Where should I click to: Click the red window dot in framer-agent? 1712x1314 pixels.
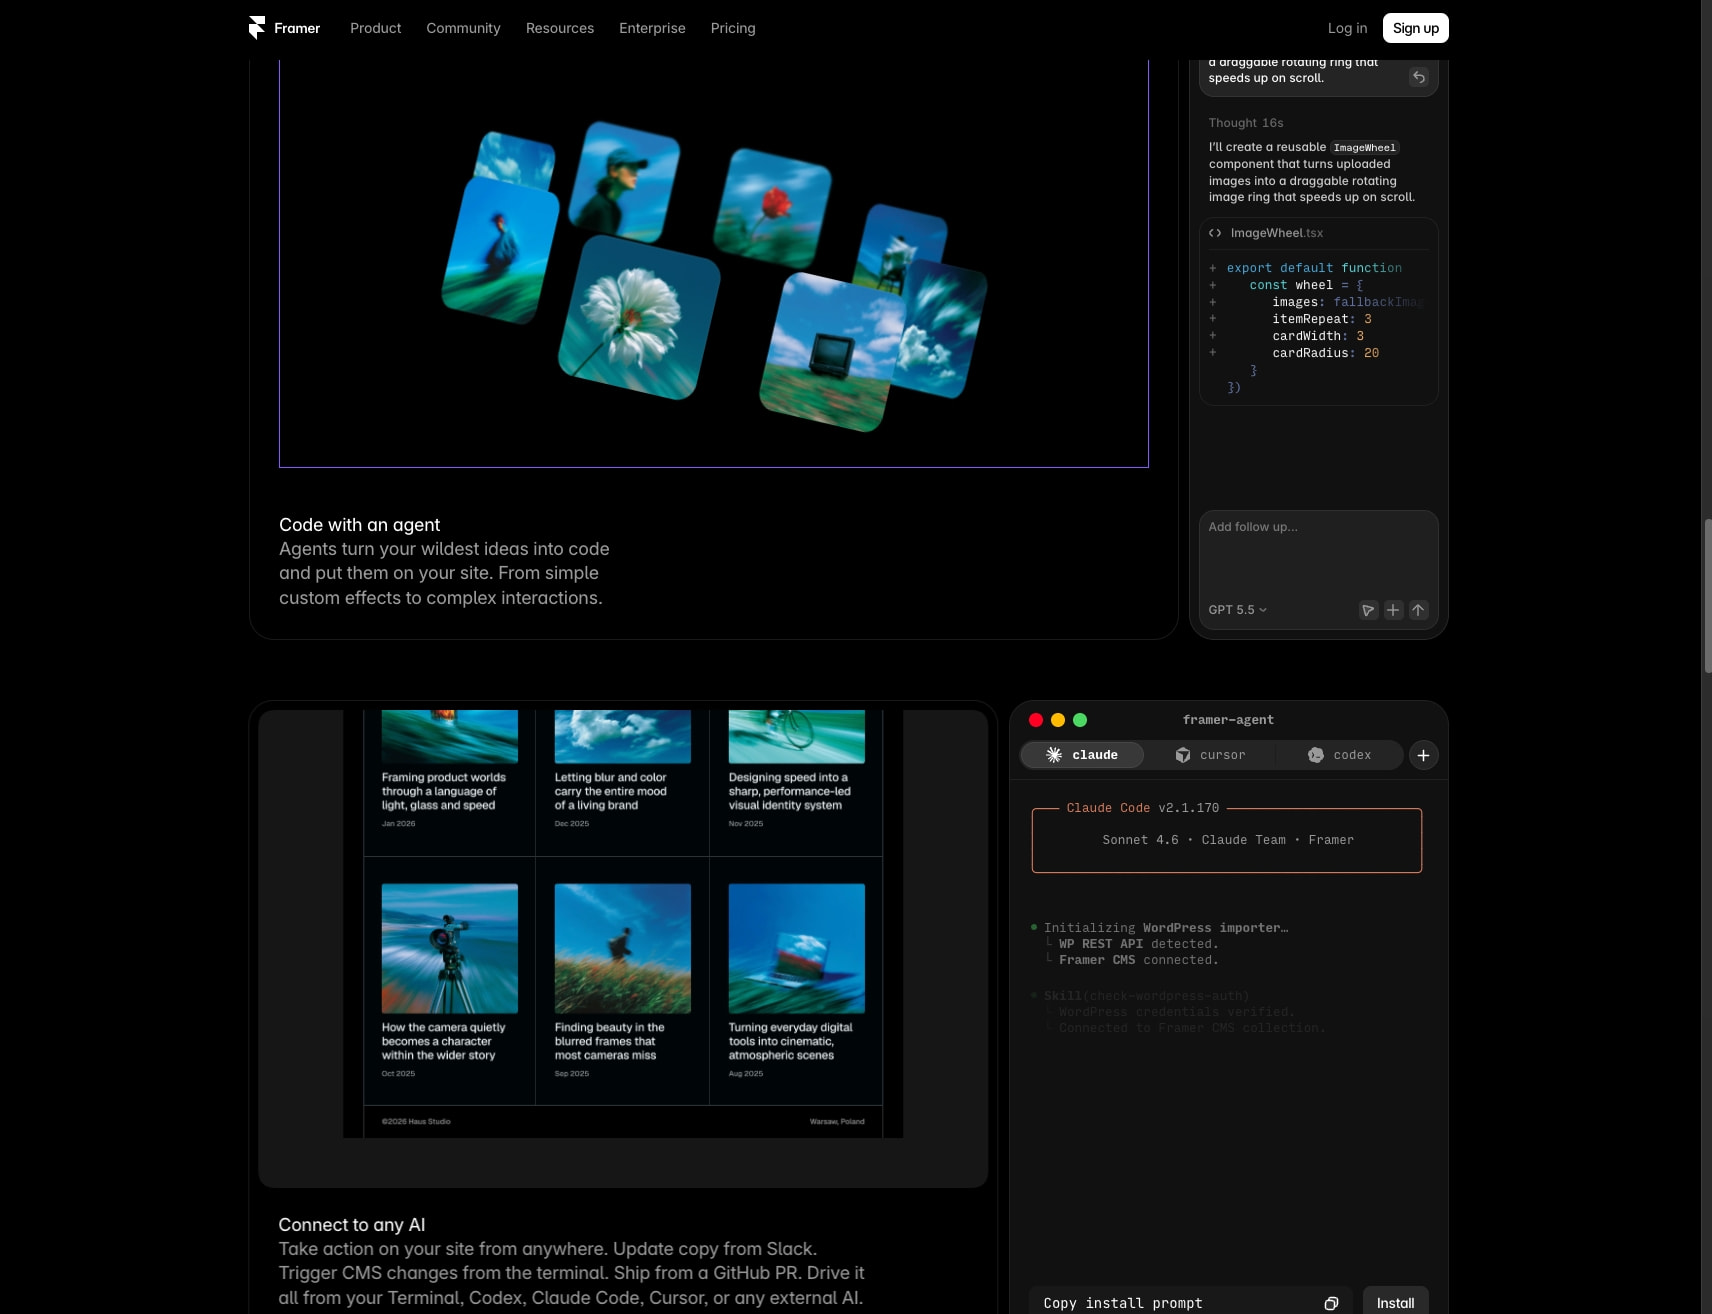point(1036,720)
